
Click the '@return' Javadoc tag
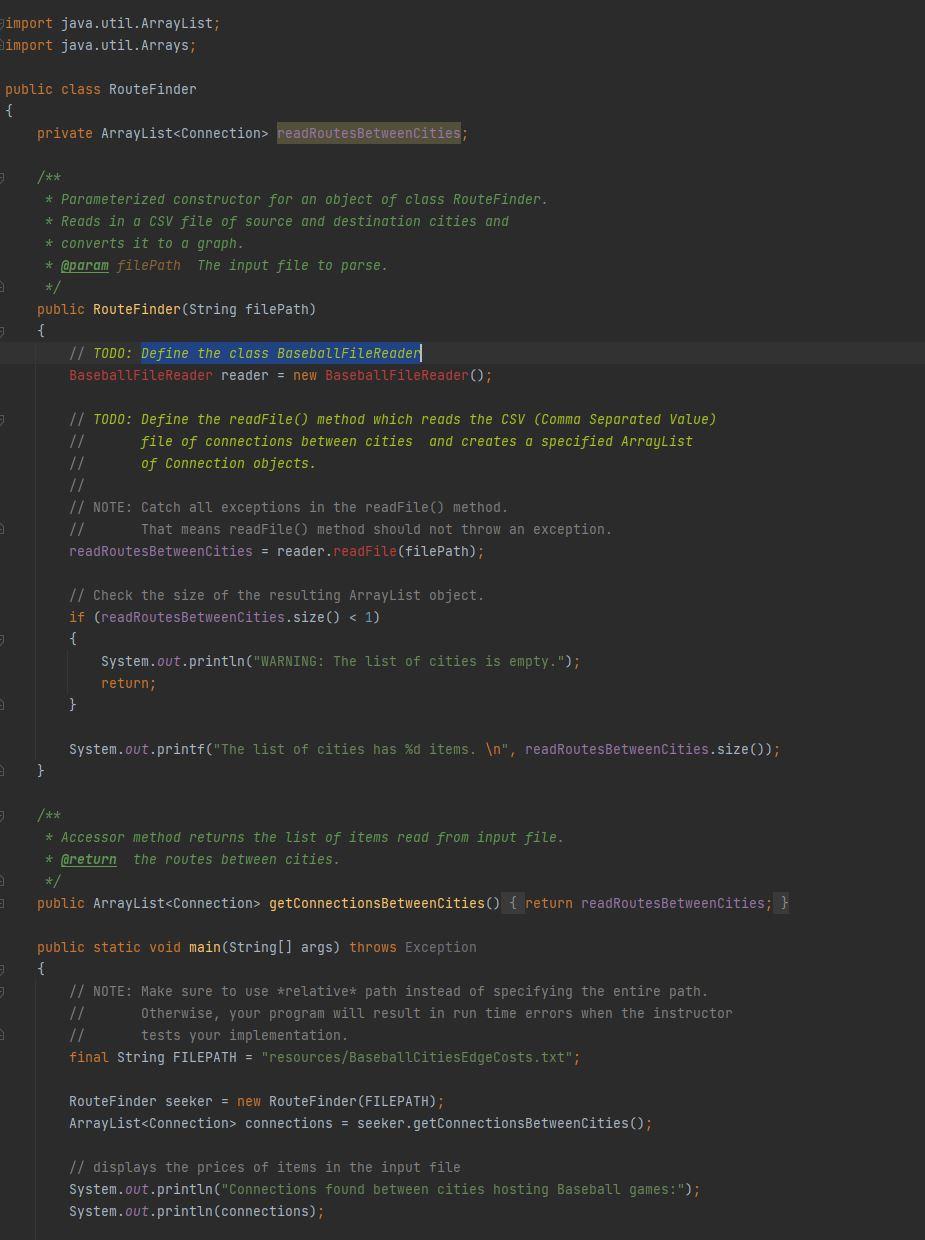(x=89, y=859)
